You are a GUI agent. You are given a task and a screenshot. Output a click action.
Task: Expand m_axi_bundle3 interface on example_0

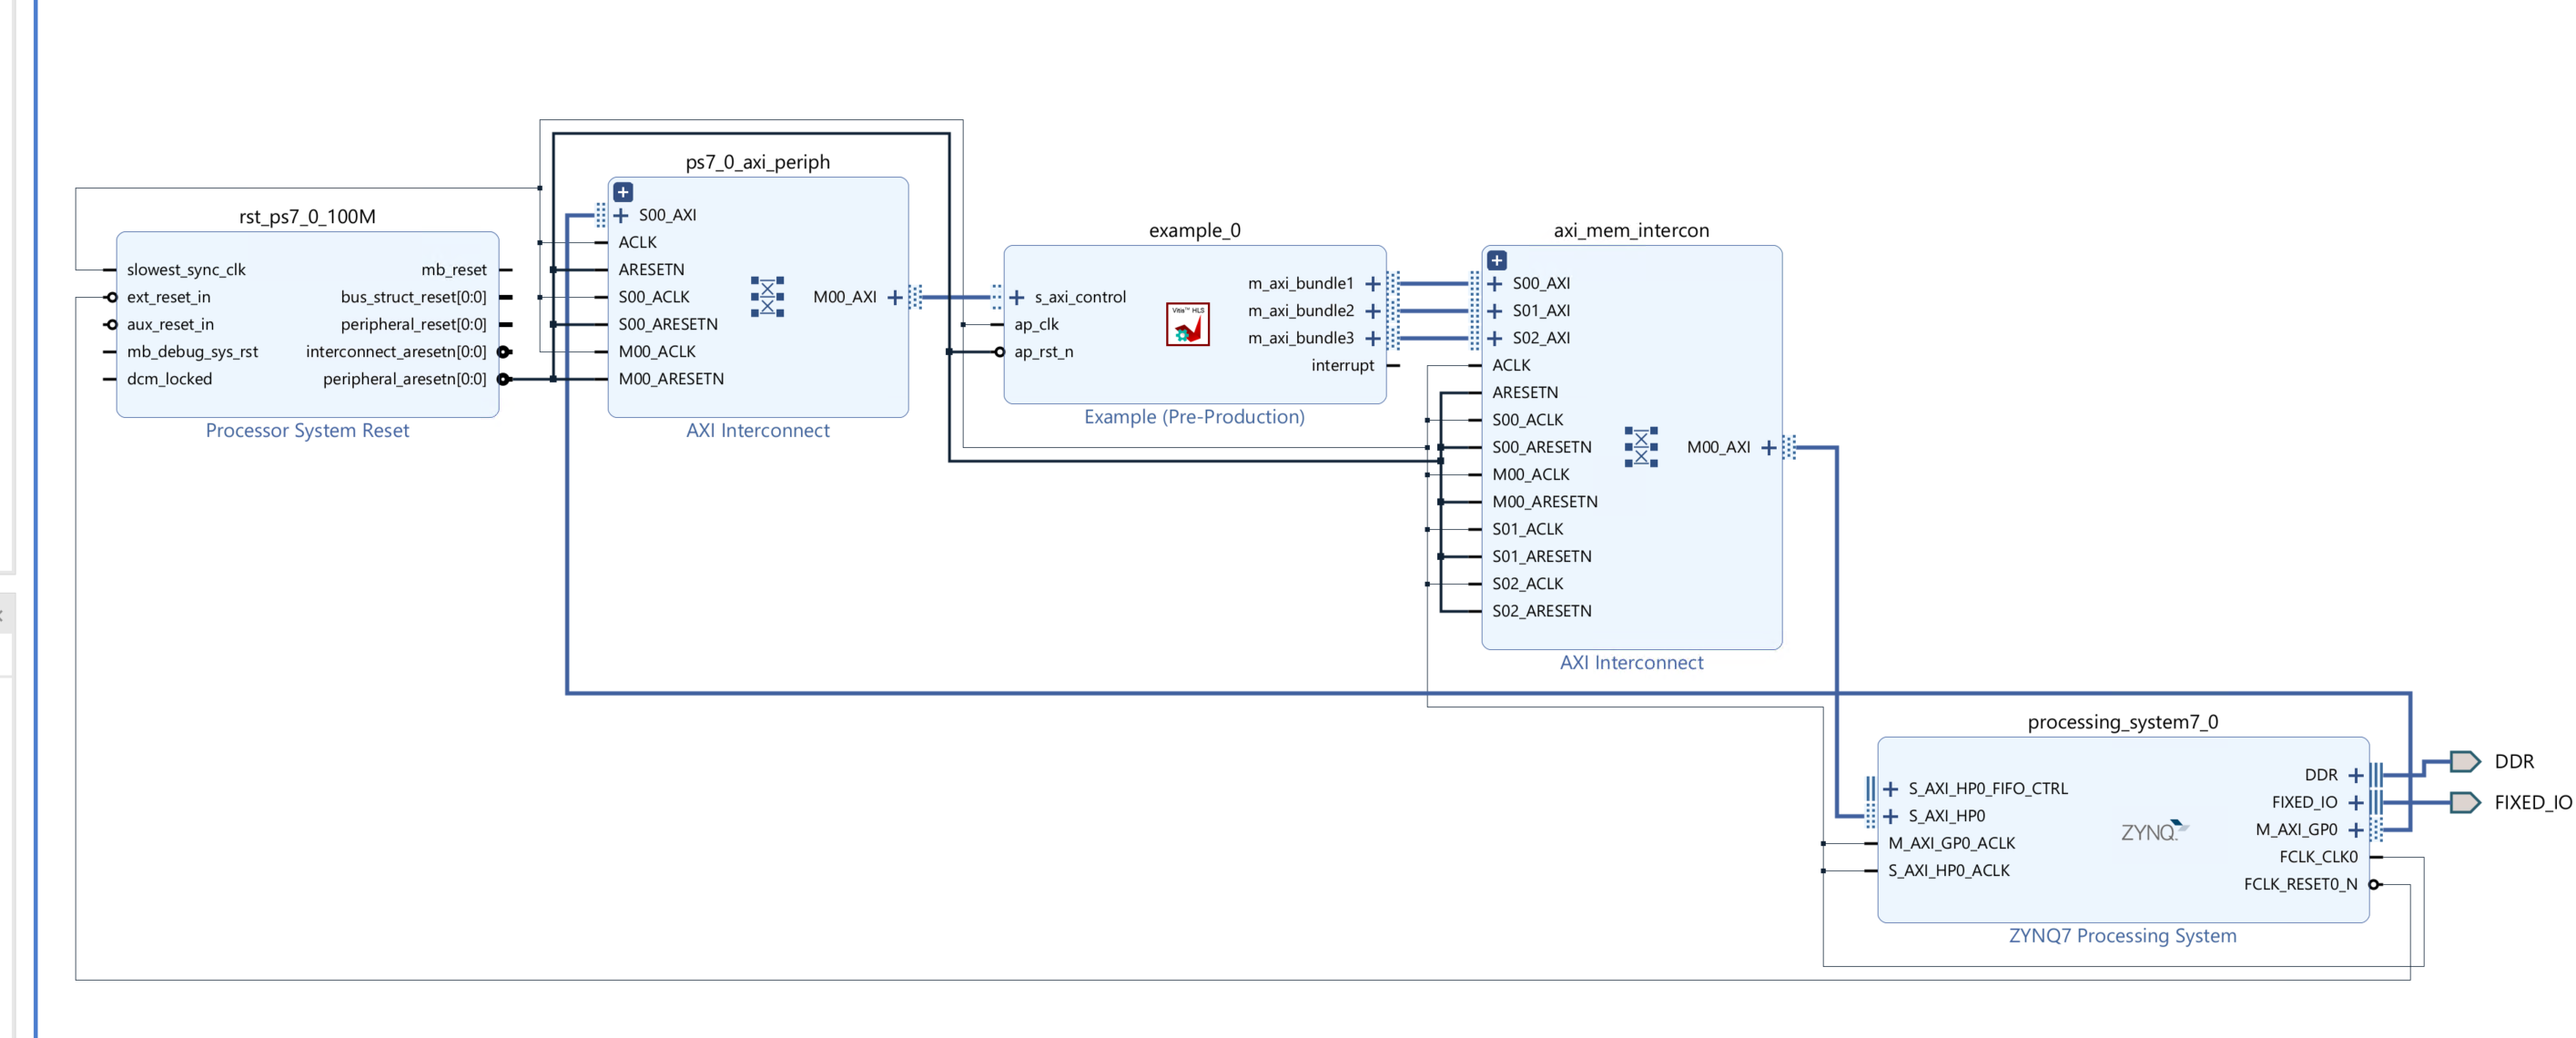(x=1373, y=338)
